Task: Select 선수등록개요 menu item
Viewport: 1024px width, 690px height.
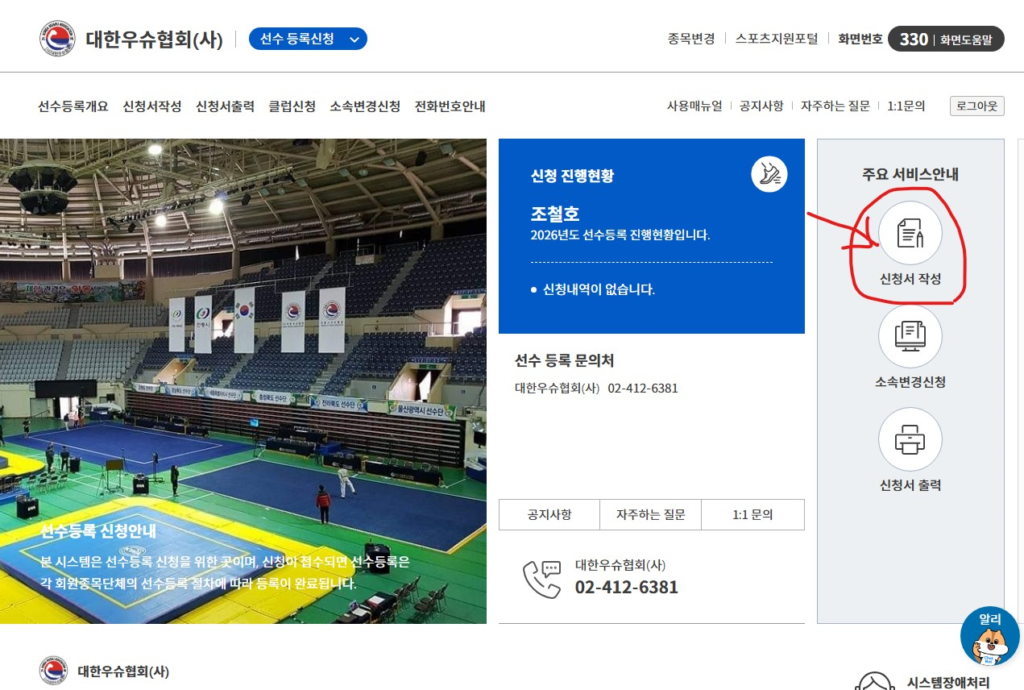Action: 73,106
